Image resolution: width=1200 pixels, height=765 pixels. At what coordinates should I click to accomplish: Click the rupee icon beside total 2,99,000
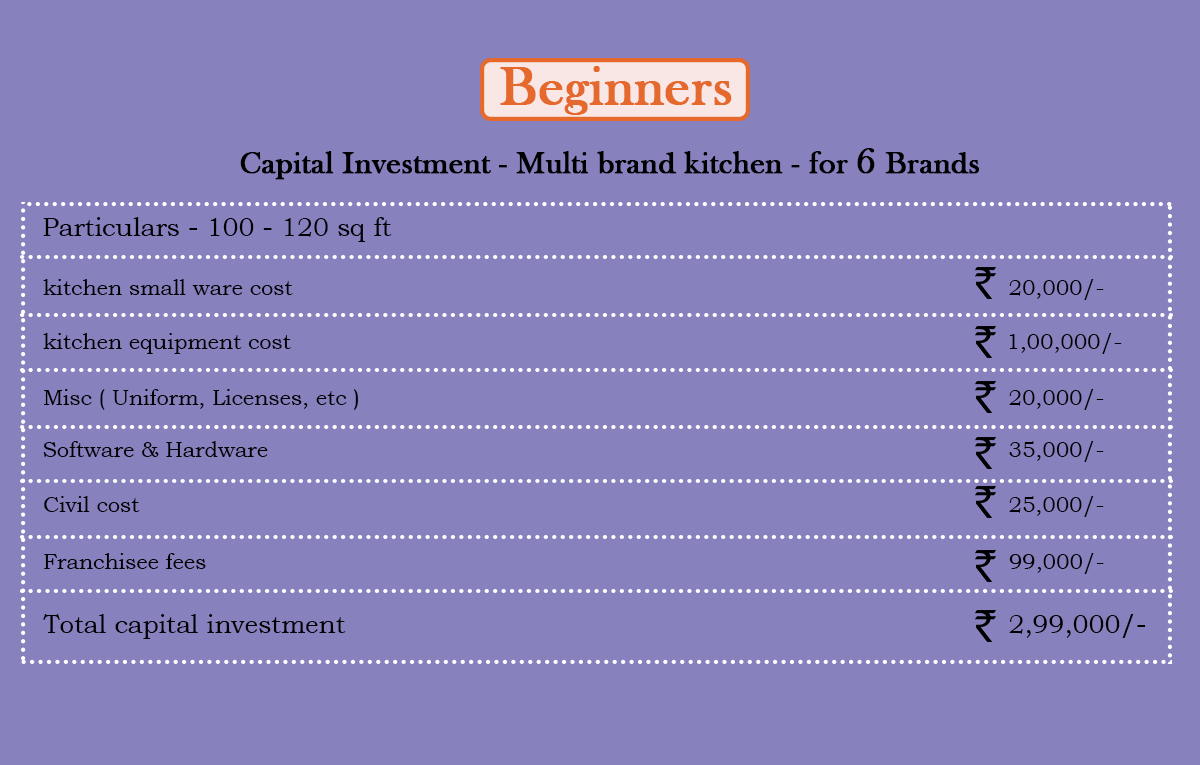tap(985, 626)
